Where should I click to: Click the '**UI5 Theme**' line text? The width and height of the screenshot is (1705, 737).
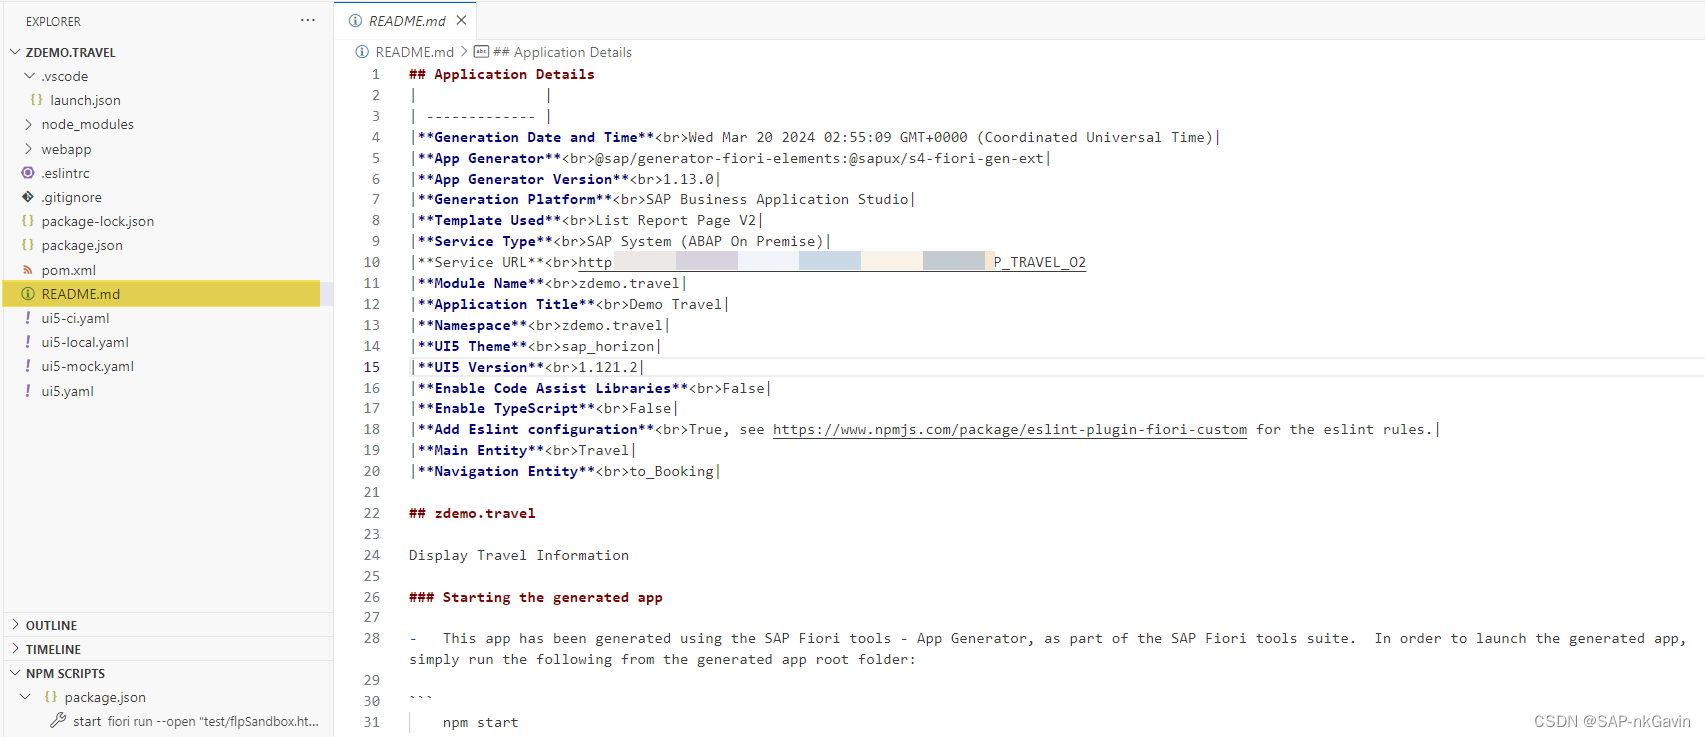click(535, 346)
